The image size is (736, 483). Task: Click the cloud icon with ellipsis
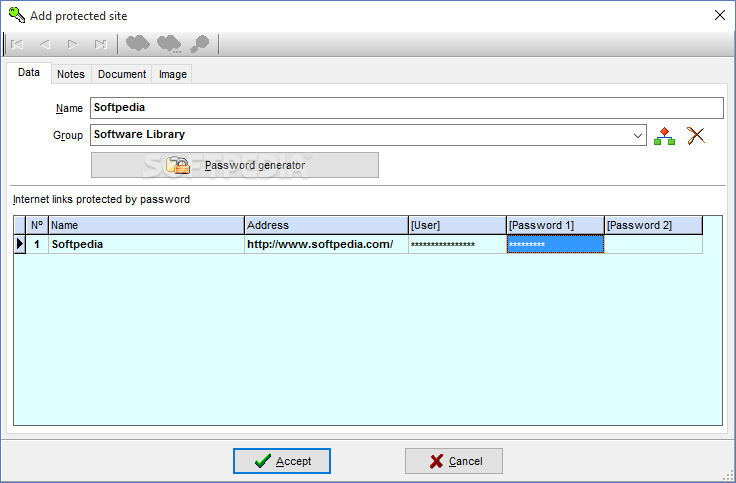click(169, 44)
